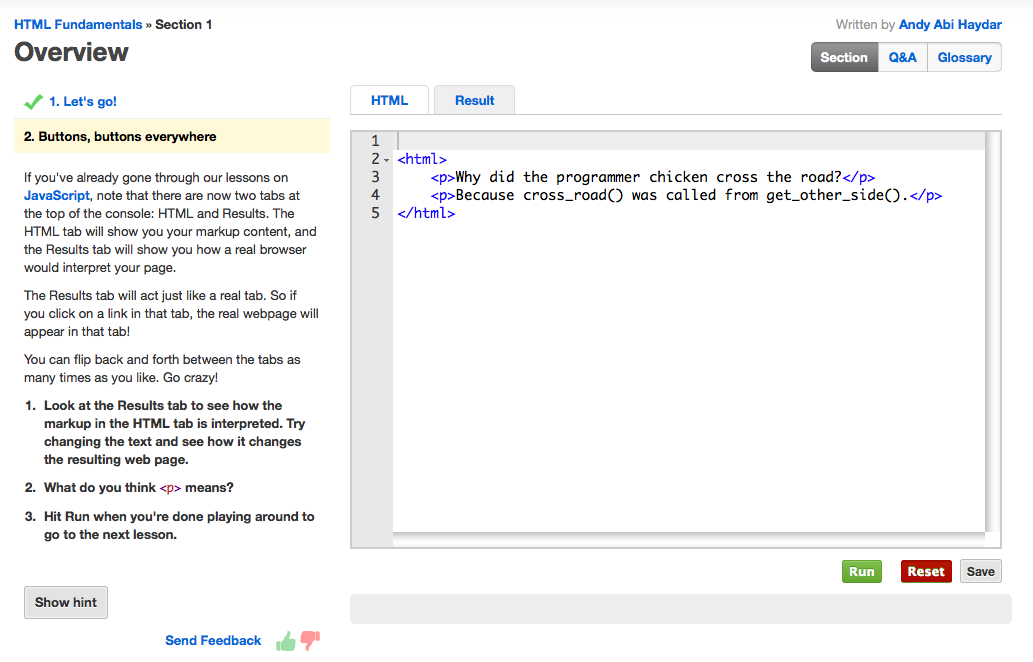
Task: Open the Q&A section
Action: pyautogui.click(x=902, y=57)
